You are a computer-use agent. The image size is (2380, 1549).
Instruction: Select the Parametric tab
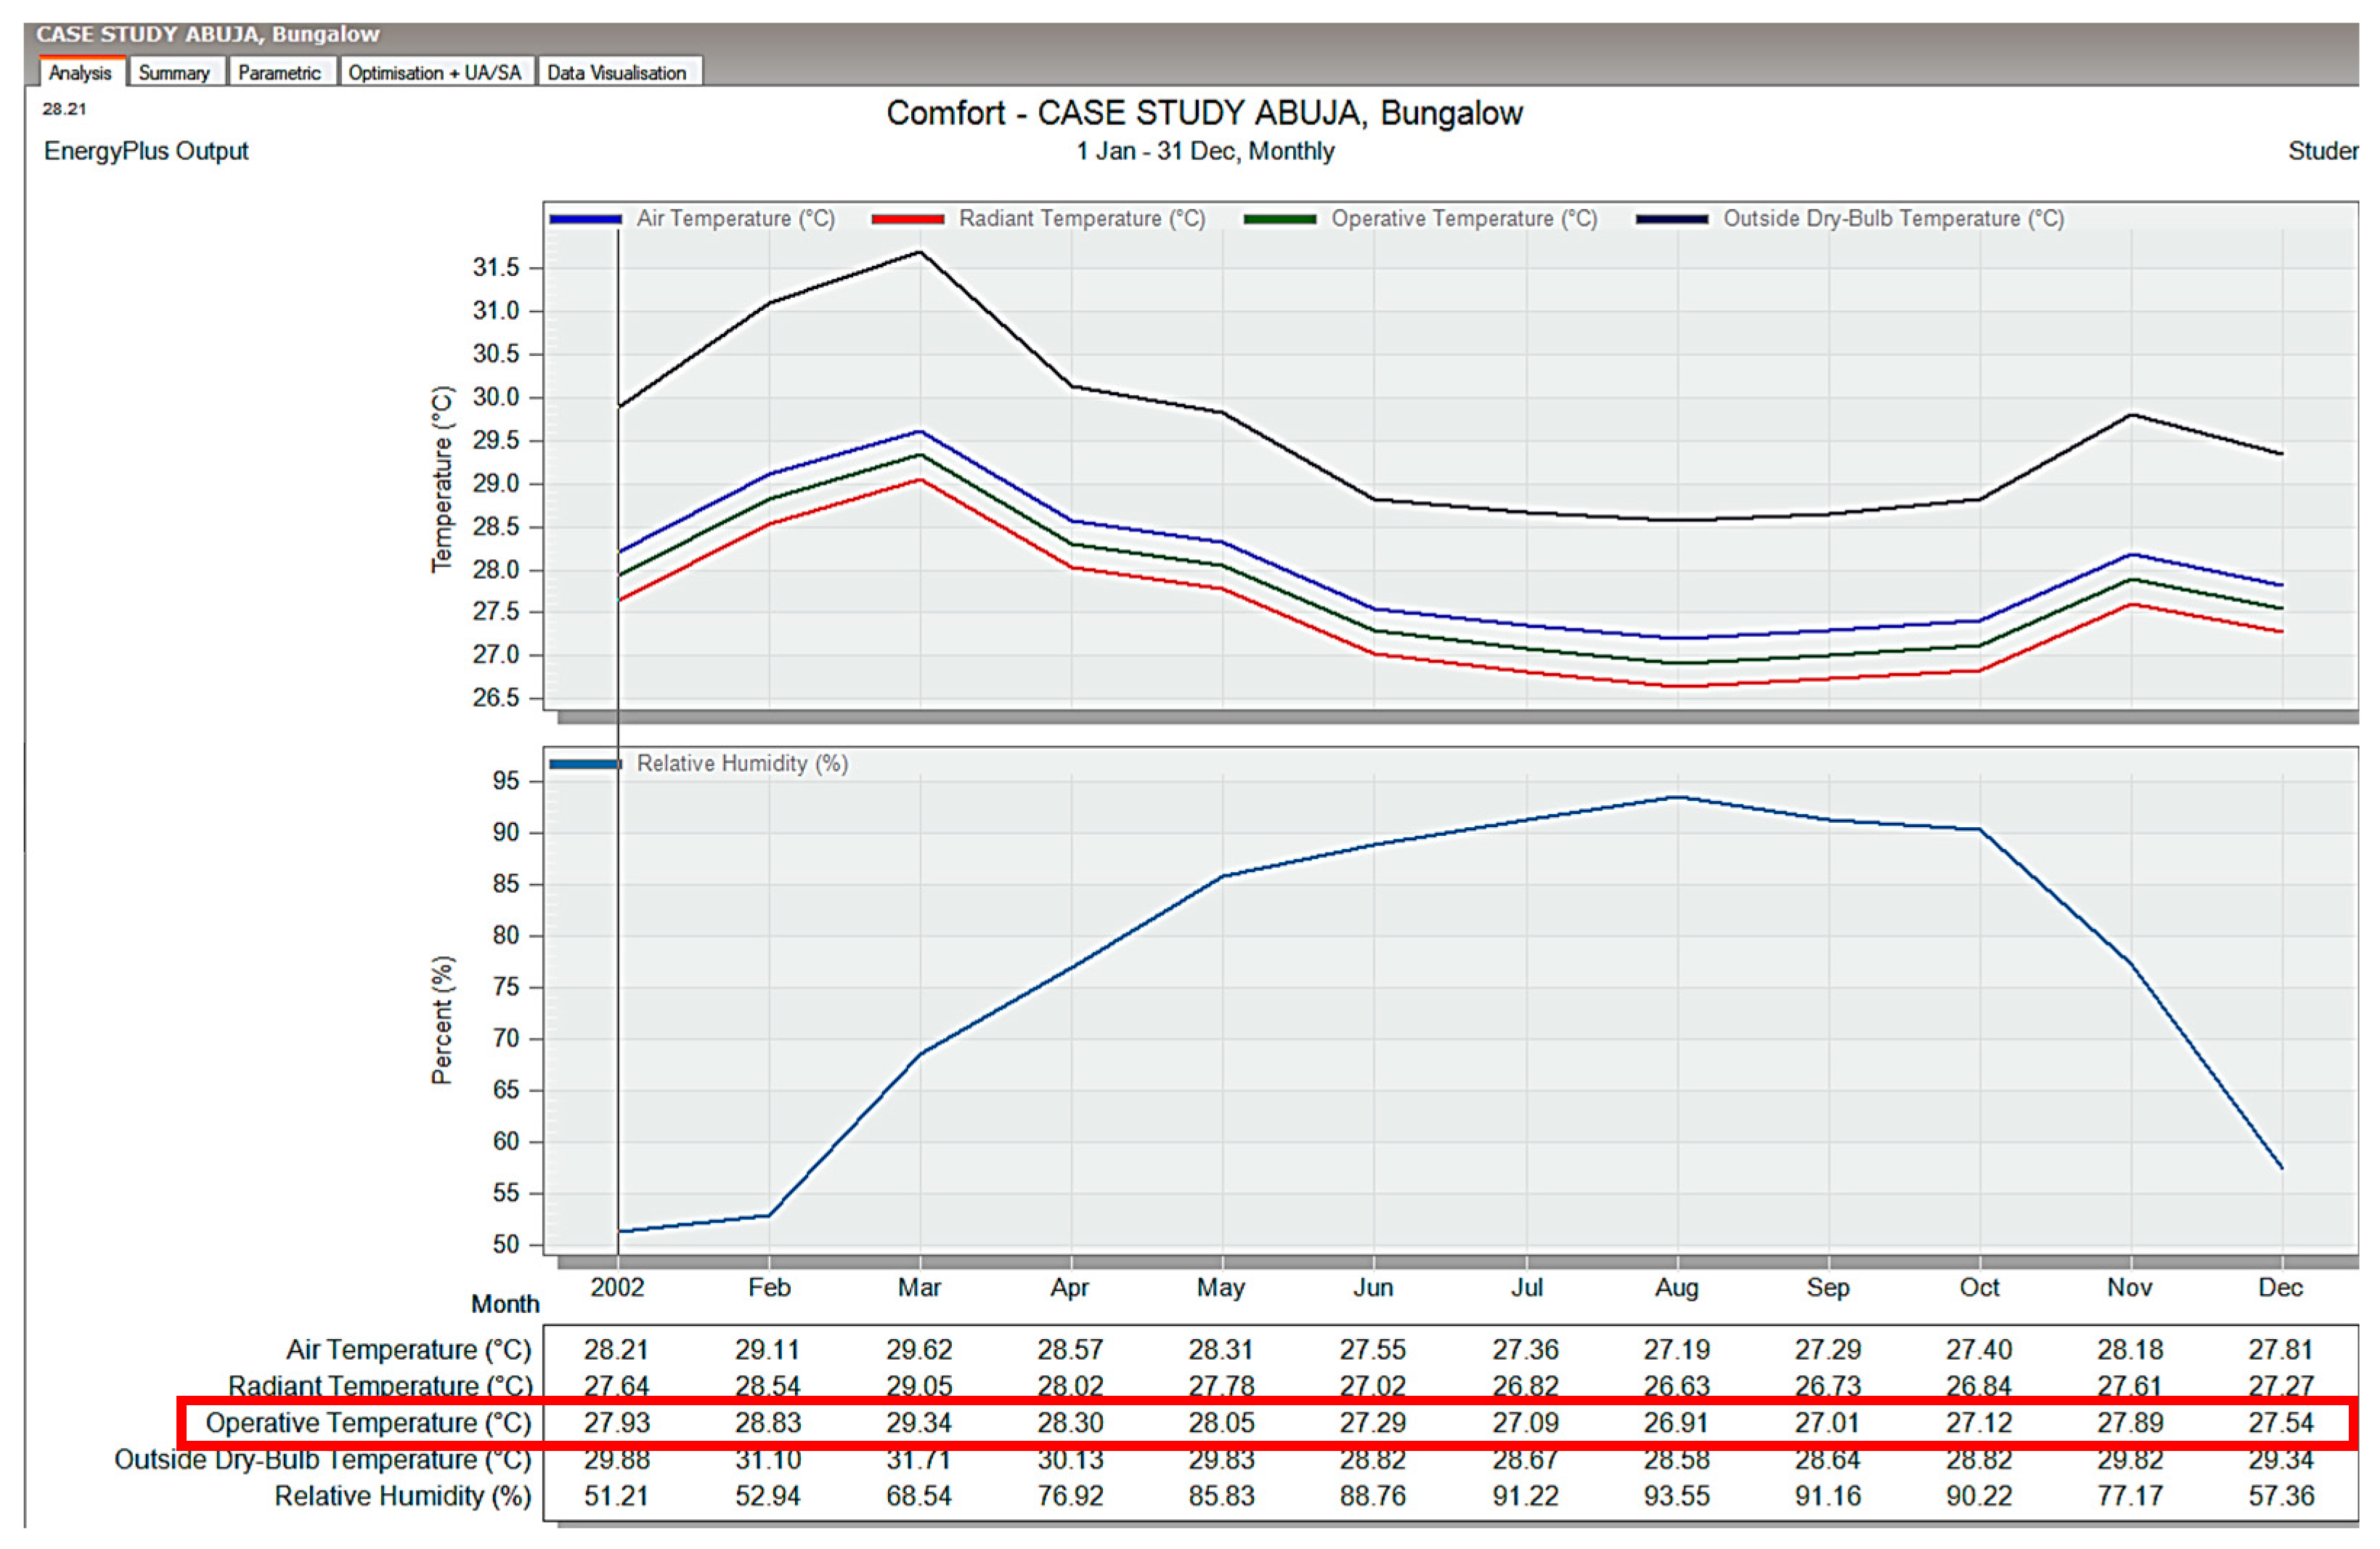[x=279, y=73]
